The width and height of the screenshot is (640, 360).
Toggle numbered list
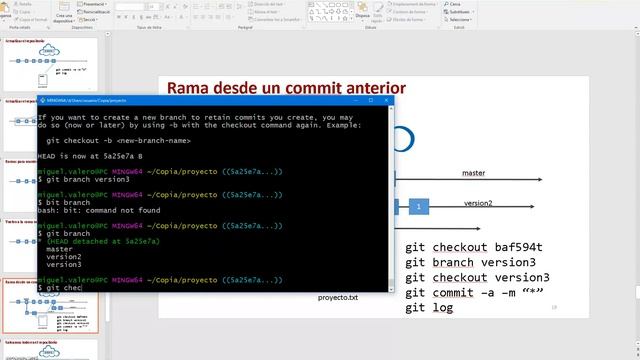click(x=208, y=7)
